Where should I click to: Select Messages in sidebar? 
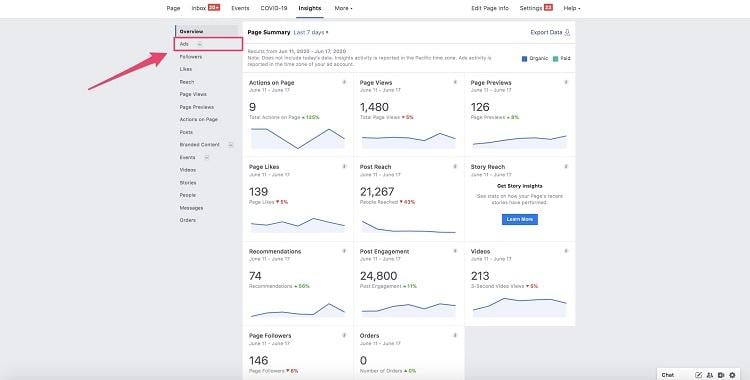[x=191, y=208]
